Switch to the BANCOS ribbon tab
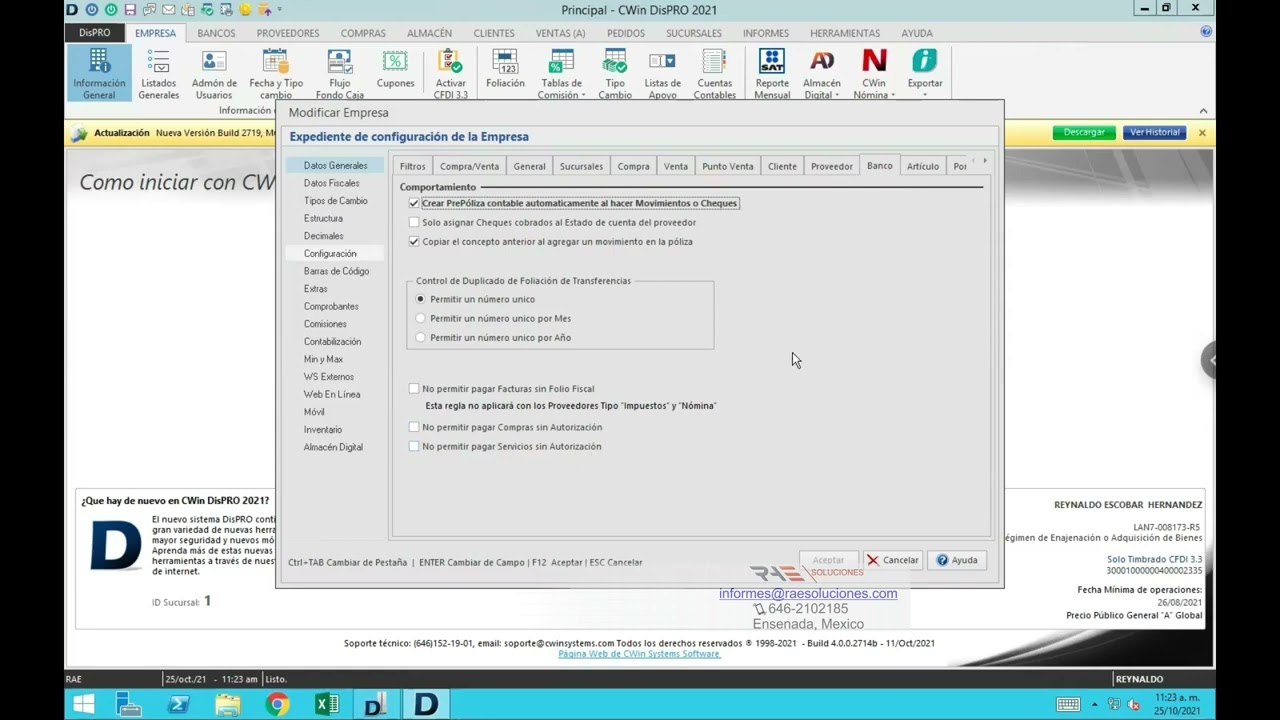The image size is (1280, 720). coord(216,33)
